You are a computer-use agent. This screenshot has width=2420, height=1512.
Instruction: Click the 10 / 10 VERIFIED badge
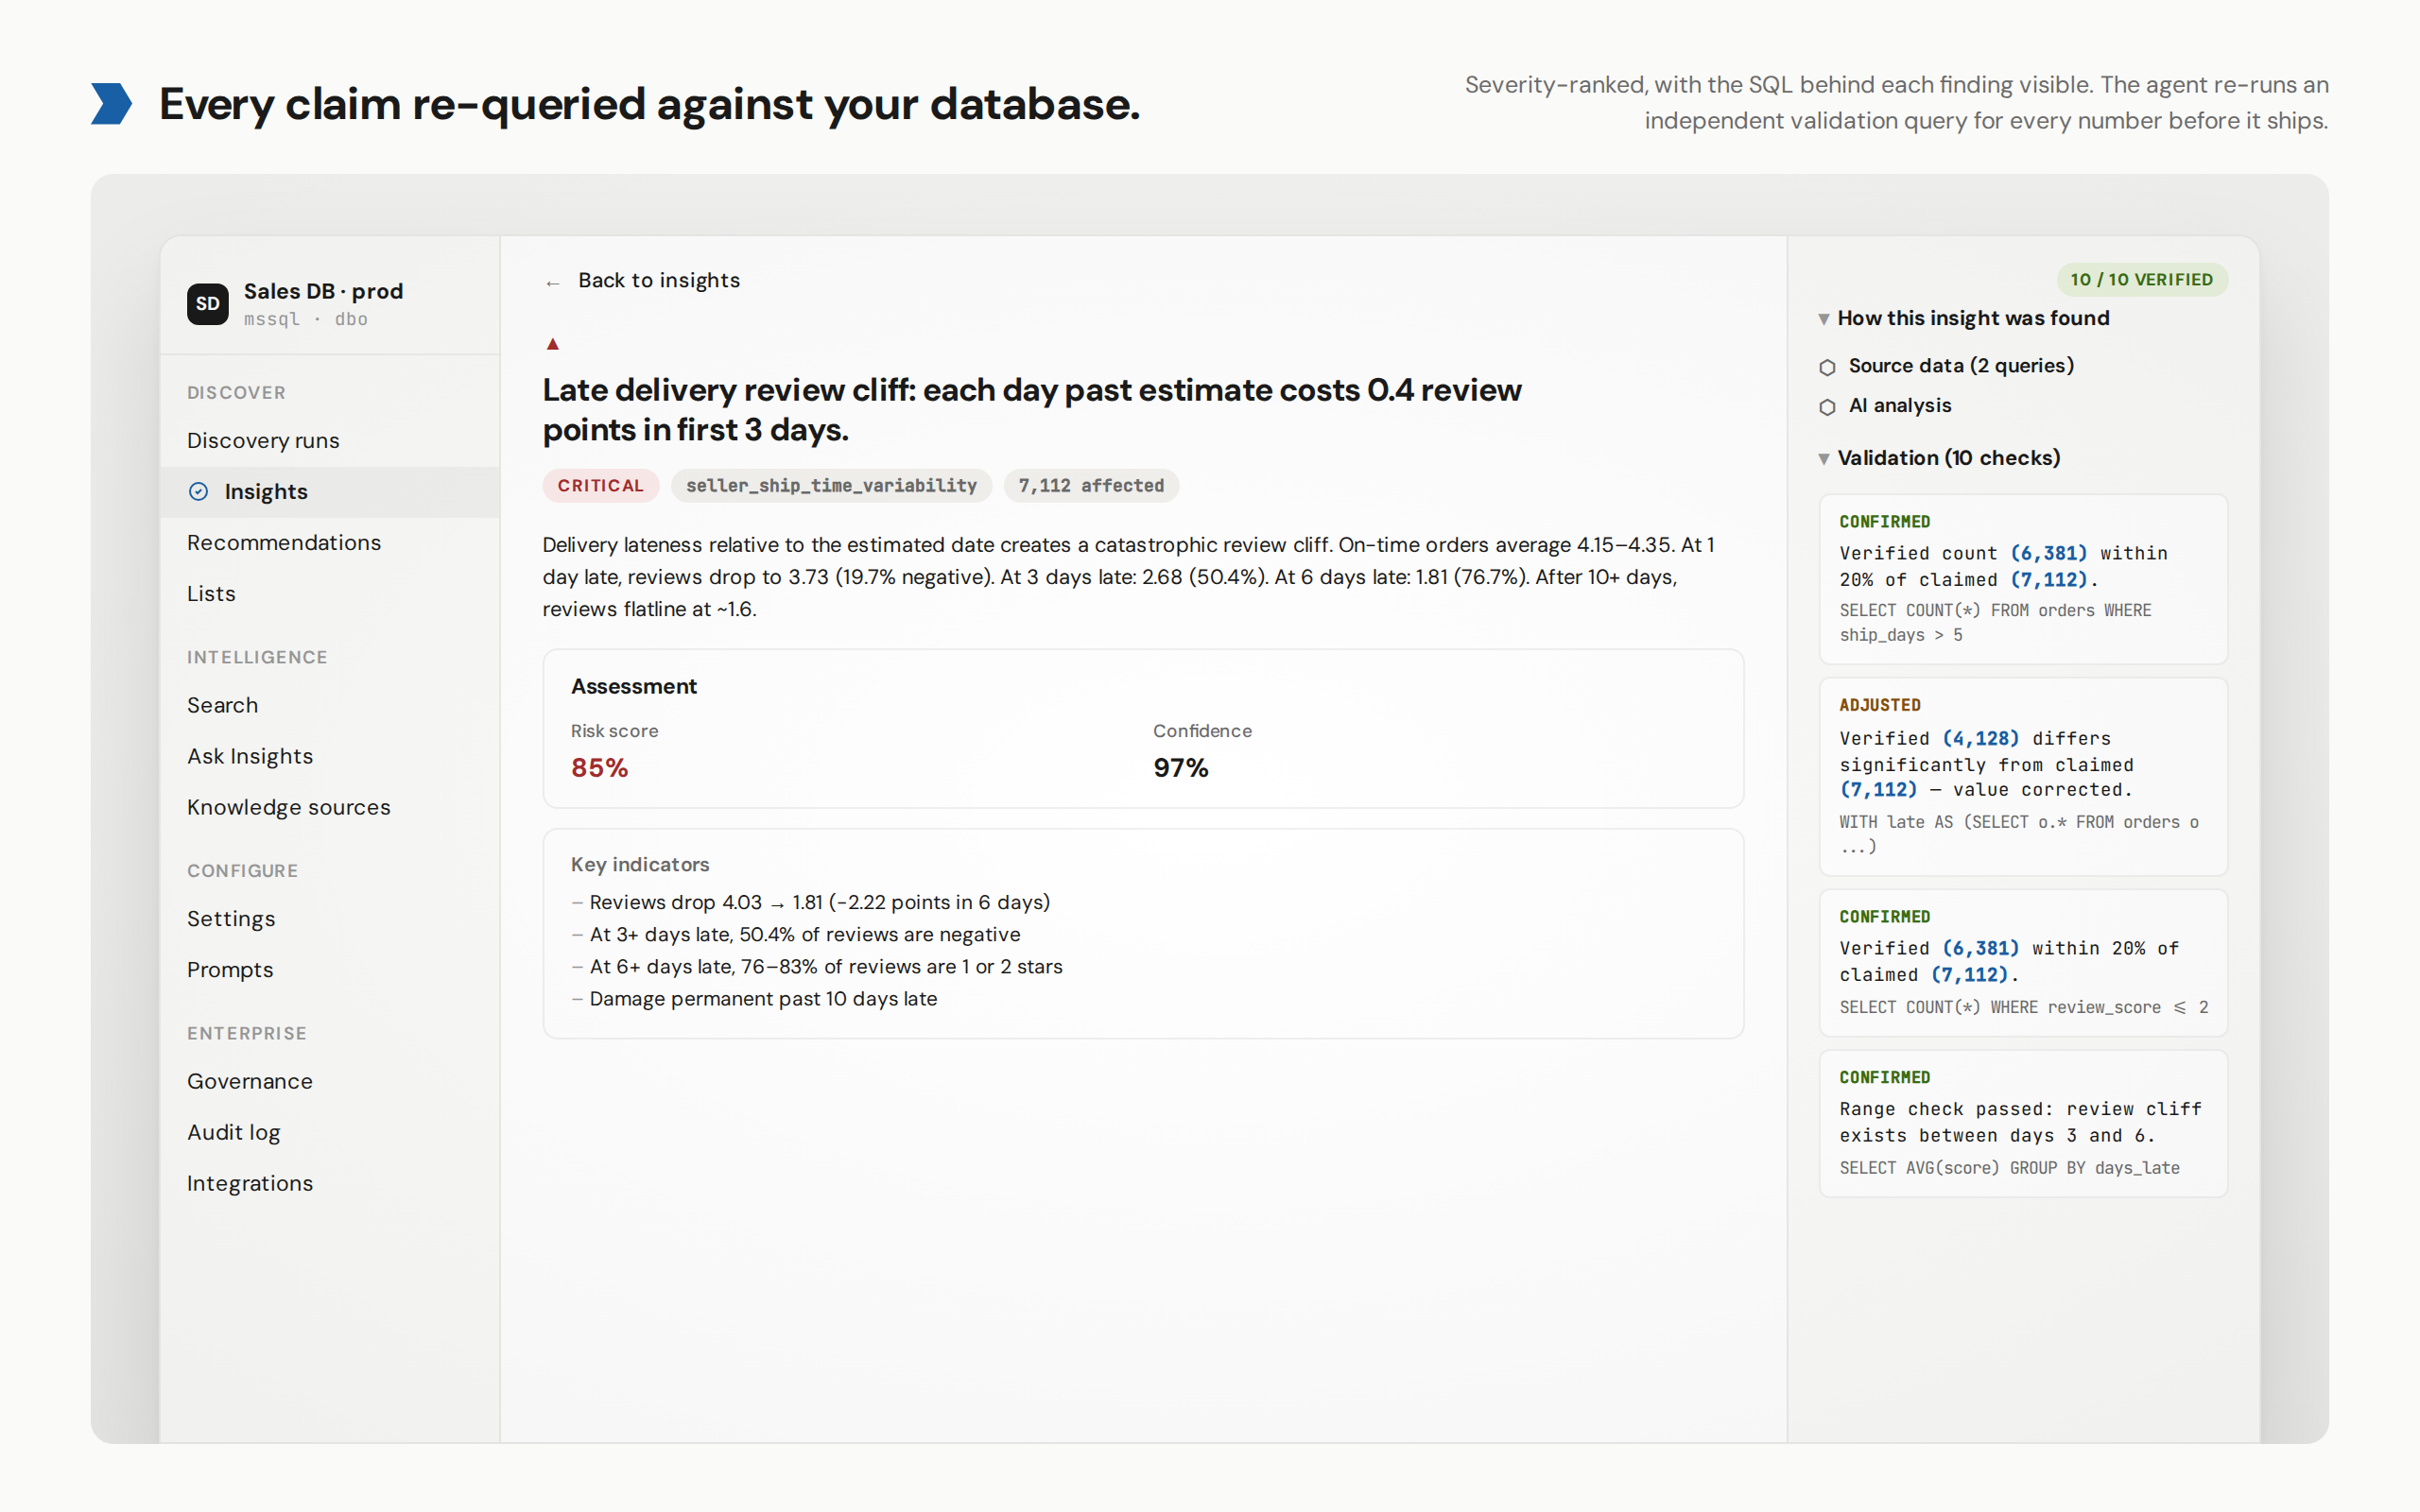point(2141,280)
